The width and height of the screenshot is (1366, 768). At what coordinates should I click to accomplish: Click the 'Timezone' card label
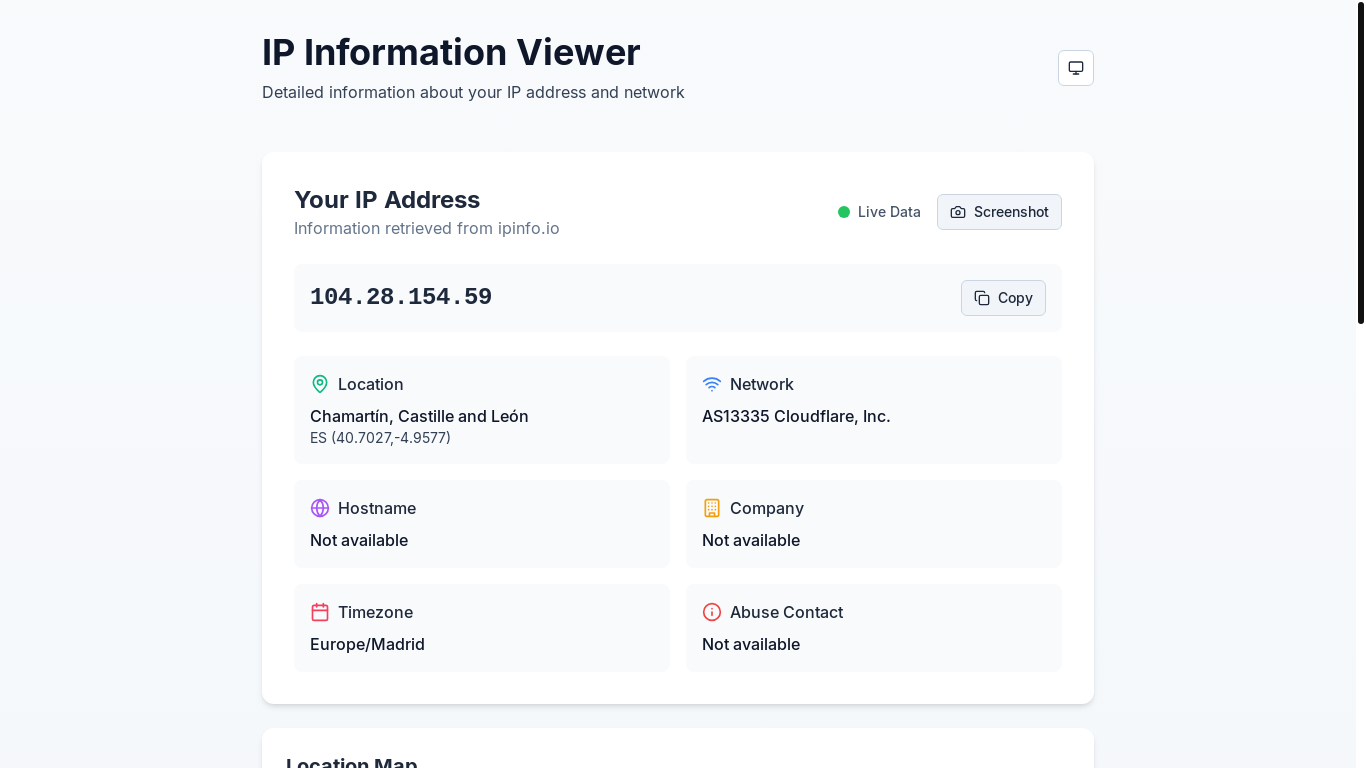pyautogui.click(x=375, y=612)
